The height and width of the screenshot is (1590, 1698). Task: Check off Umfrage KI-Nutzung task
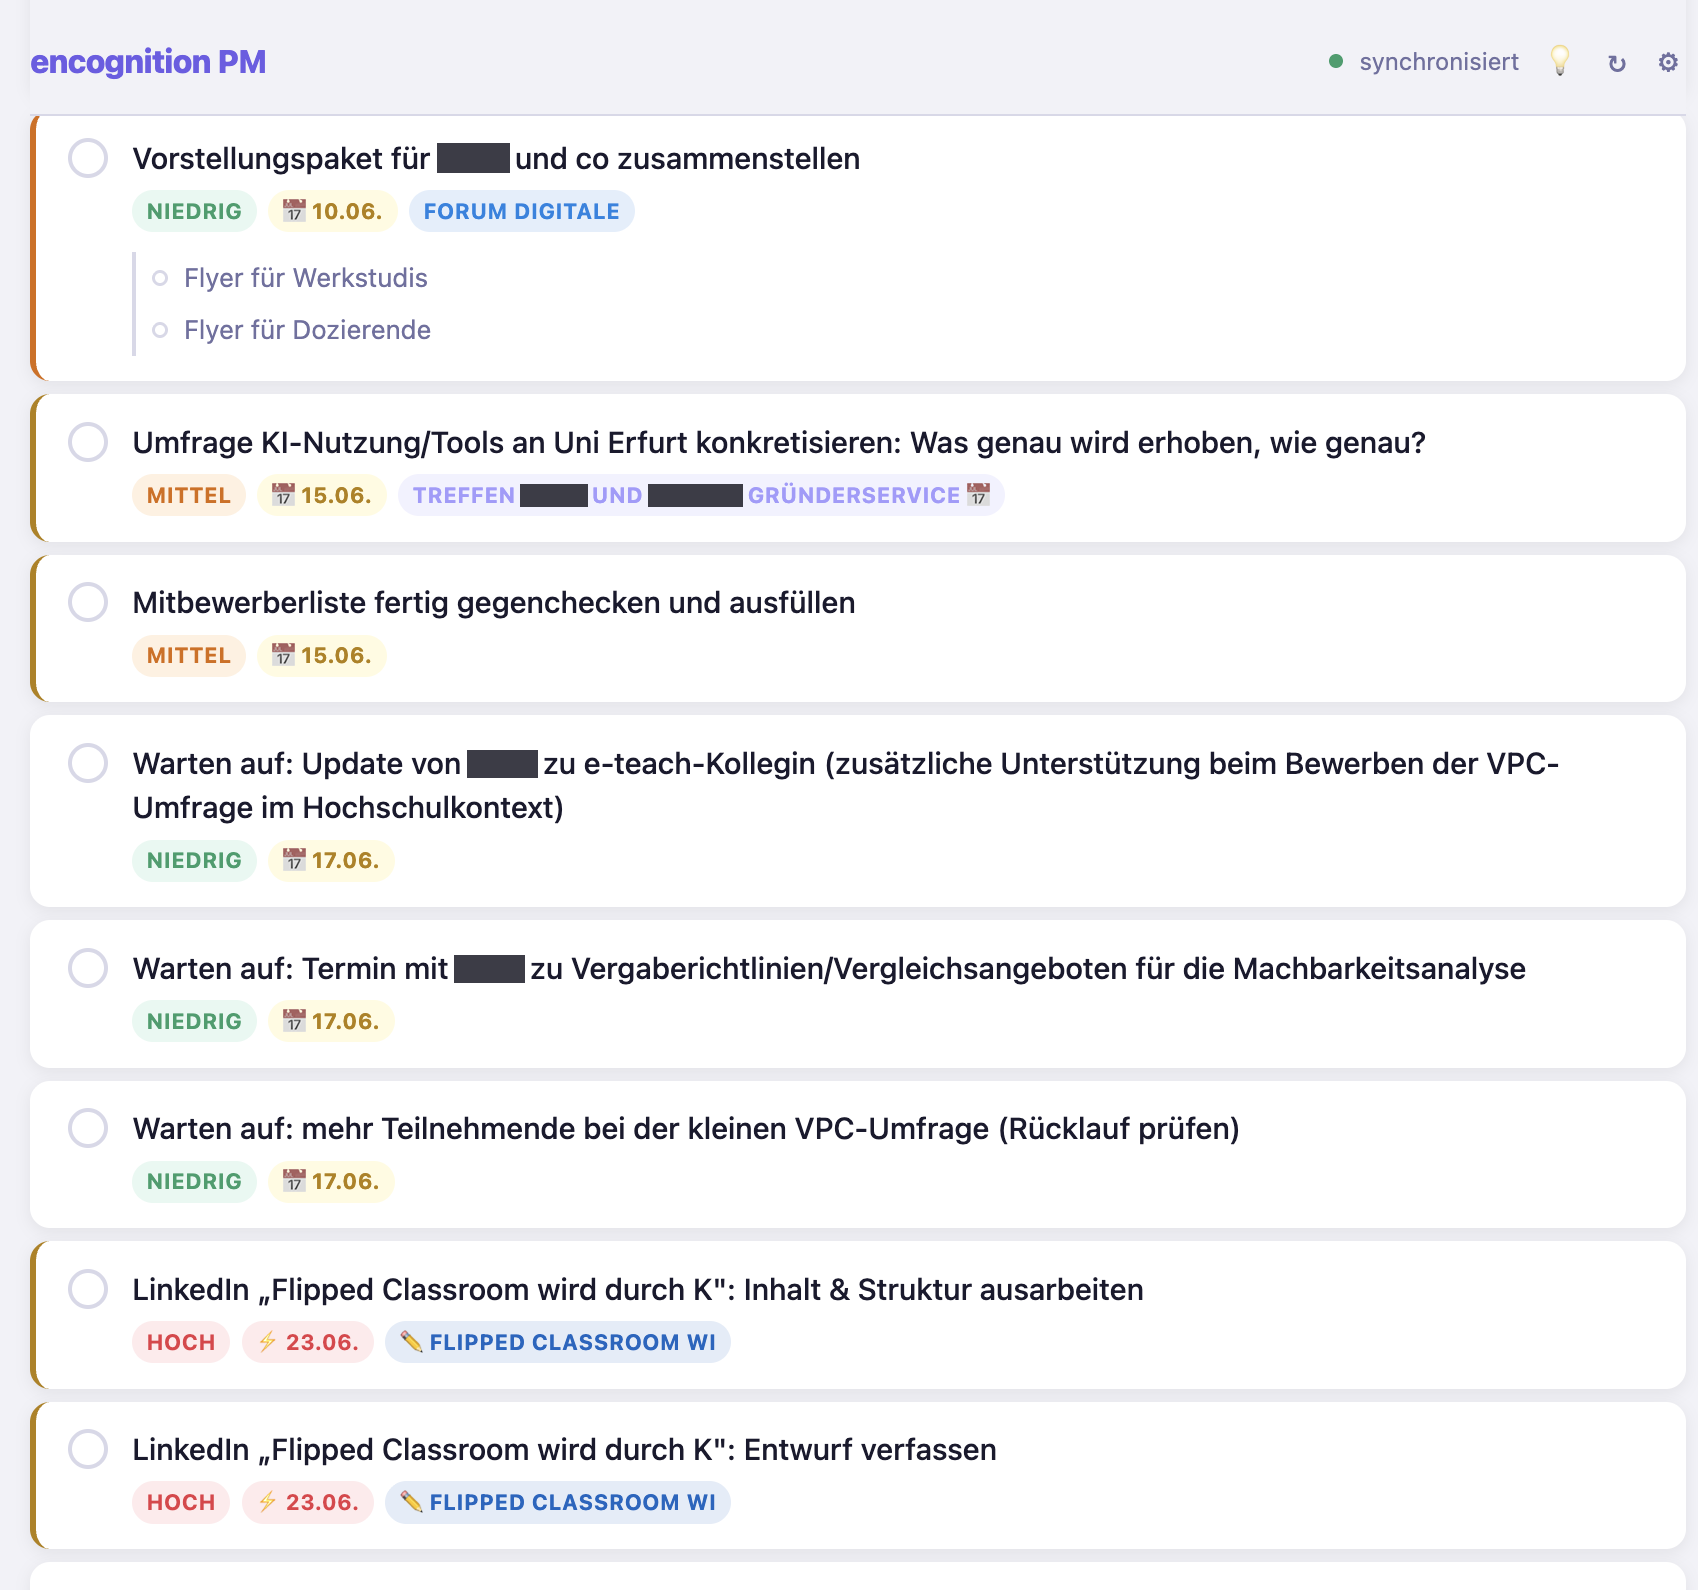point(88,442)
